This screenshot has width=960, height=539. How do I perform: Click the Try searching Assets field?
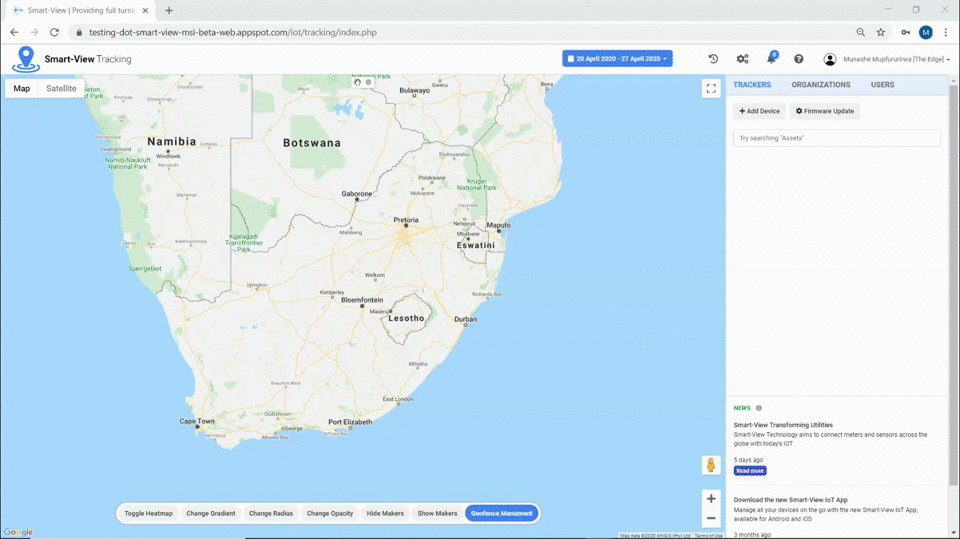(836, 138)
